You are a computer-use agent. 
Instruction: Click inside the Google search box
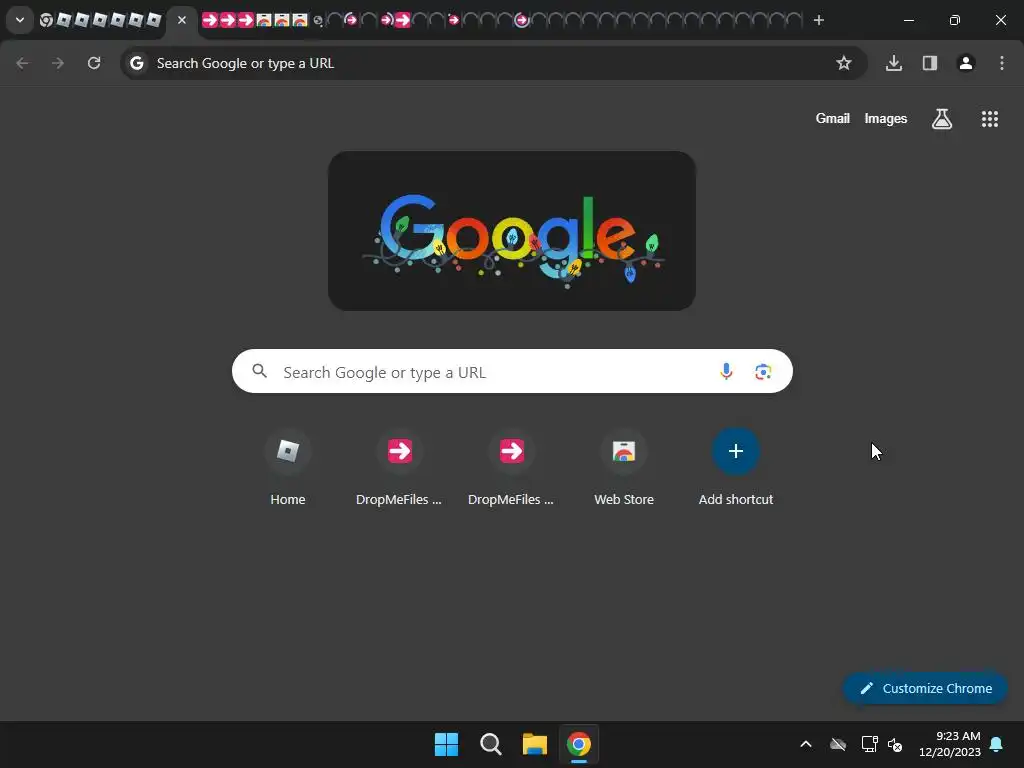[512, 372]
